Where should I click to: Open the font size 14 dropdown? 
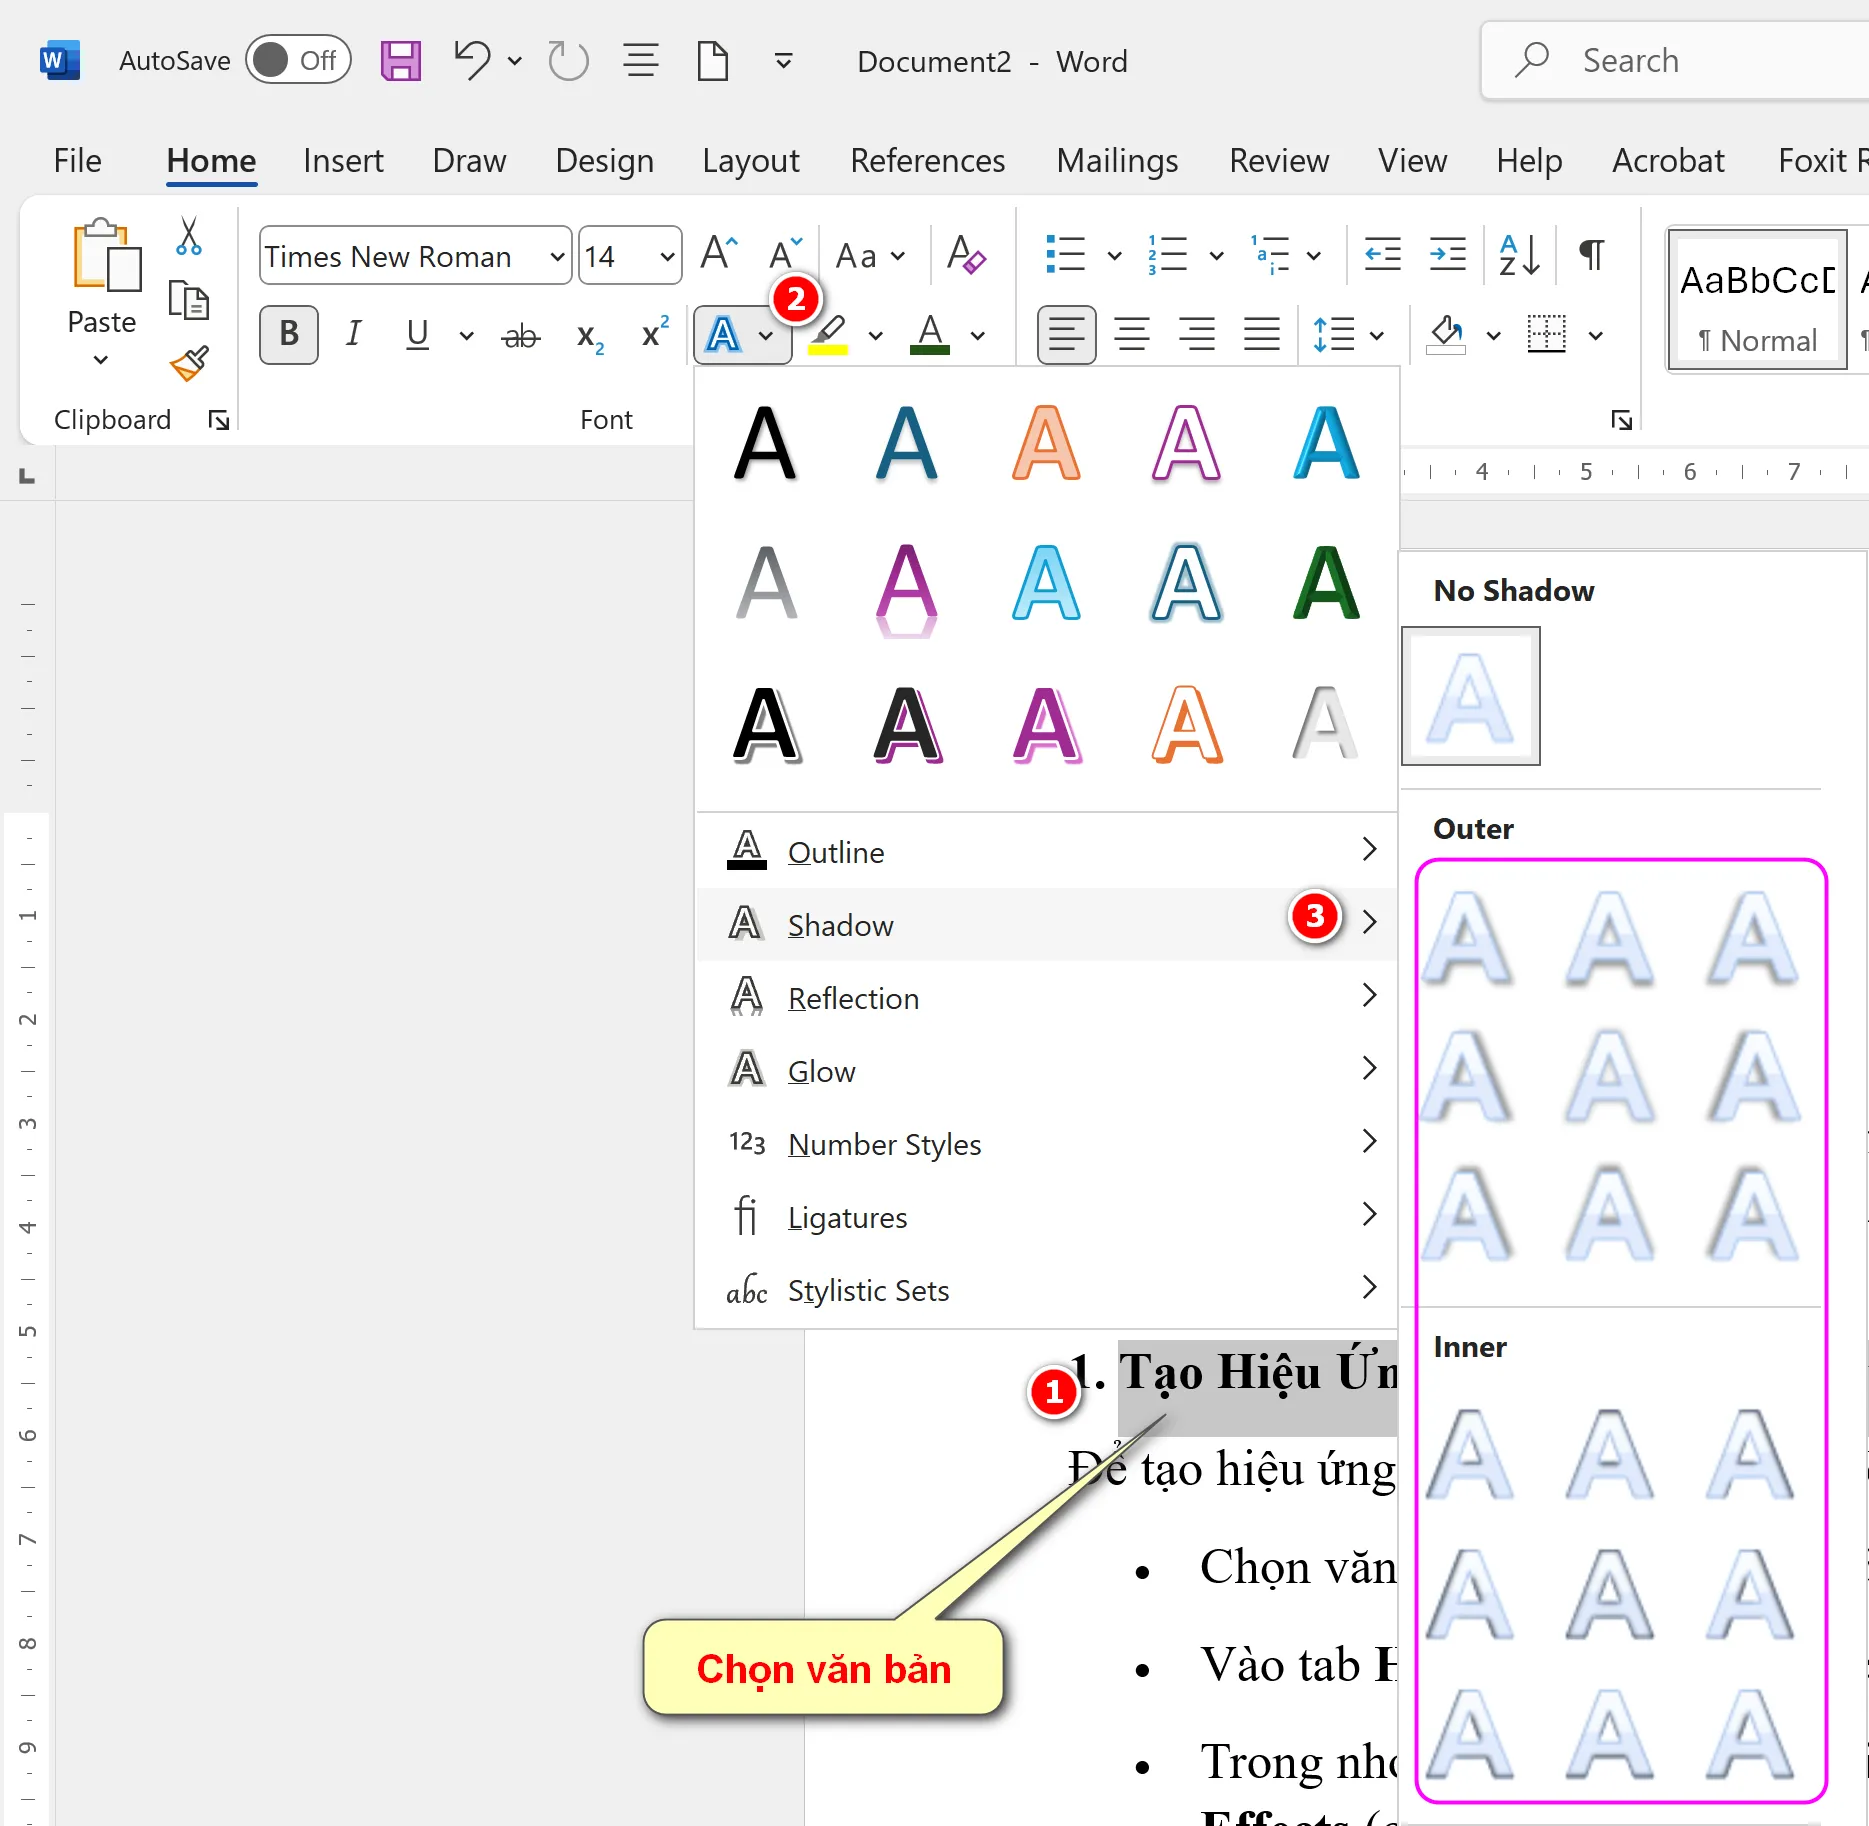[667, 257]
